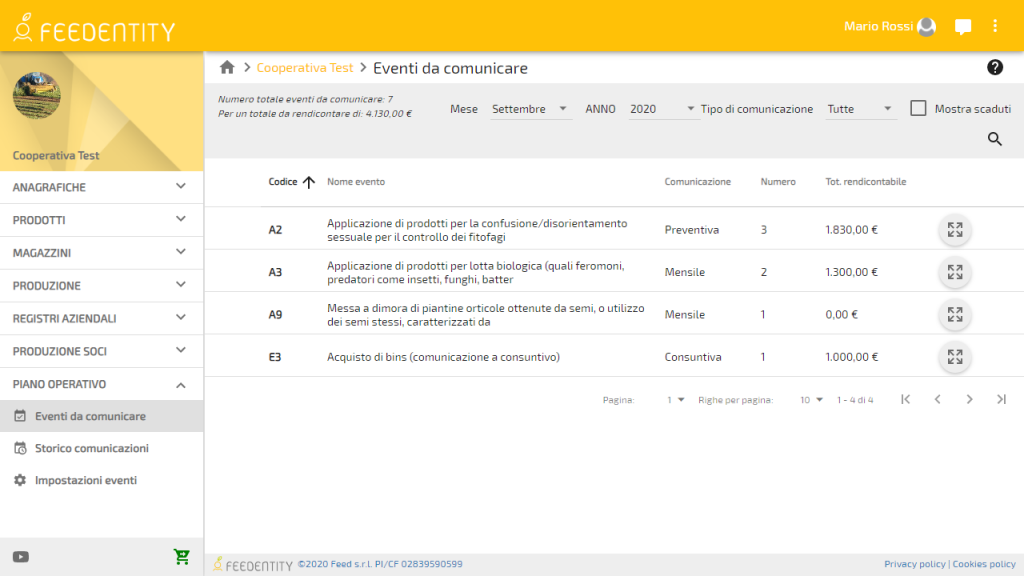Viewport: 1024px width, 576px height.
Task: Click the help question mark icon
Action: (995, 67)
